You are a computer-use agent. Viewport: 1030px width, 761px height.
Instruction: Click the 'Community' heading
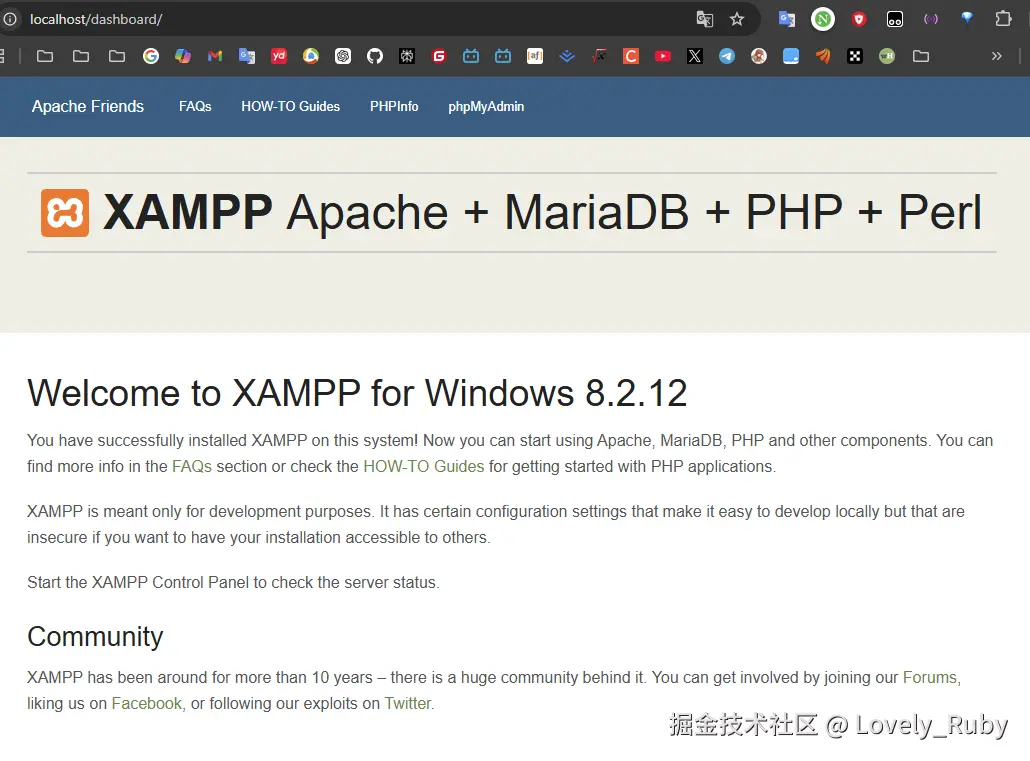(95, 637)
